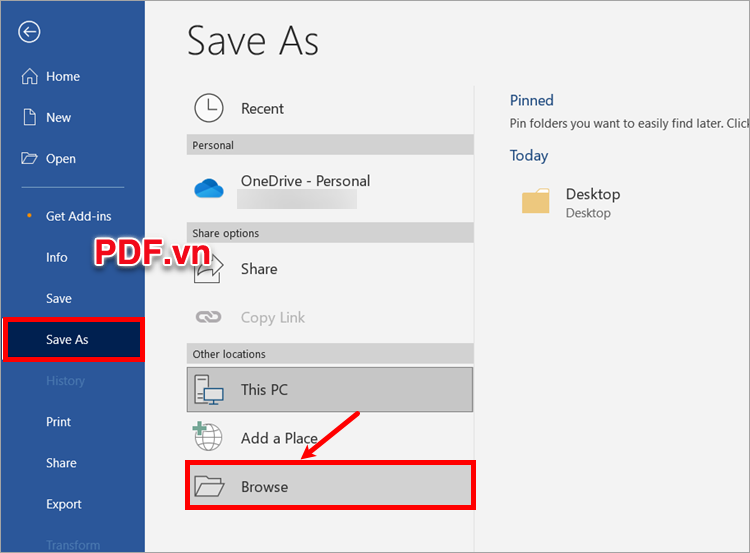This screenshot has height=553, width=750.
Task: Click the Desktop folder icon under Today
Action: [536, 200]
